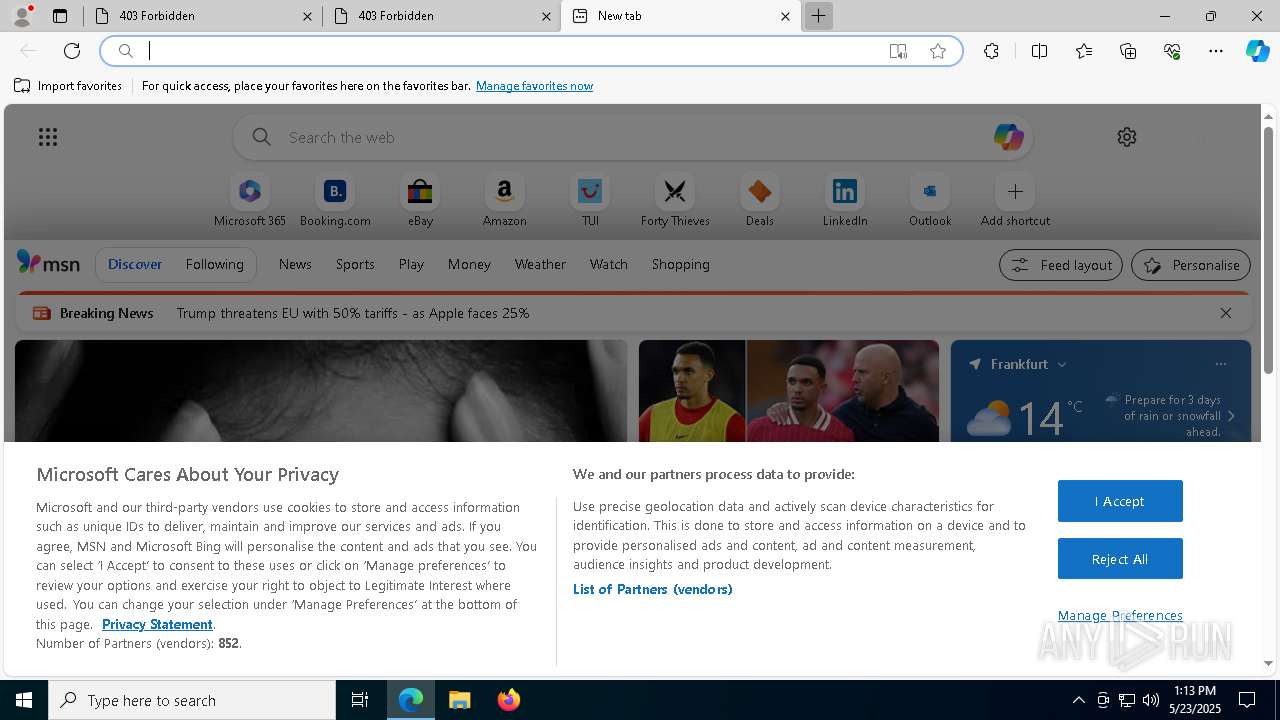Open File Explorer from the taskbar
The width and height of the screenshot is (1280, 720).
pyautogui.click(x=460, y=700)
